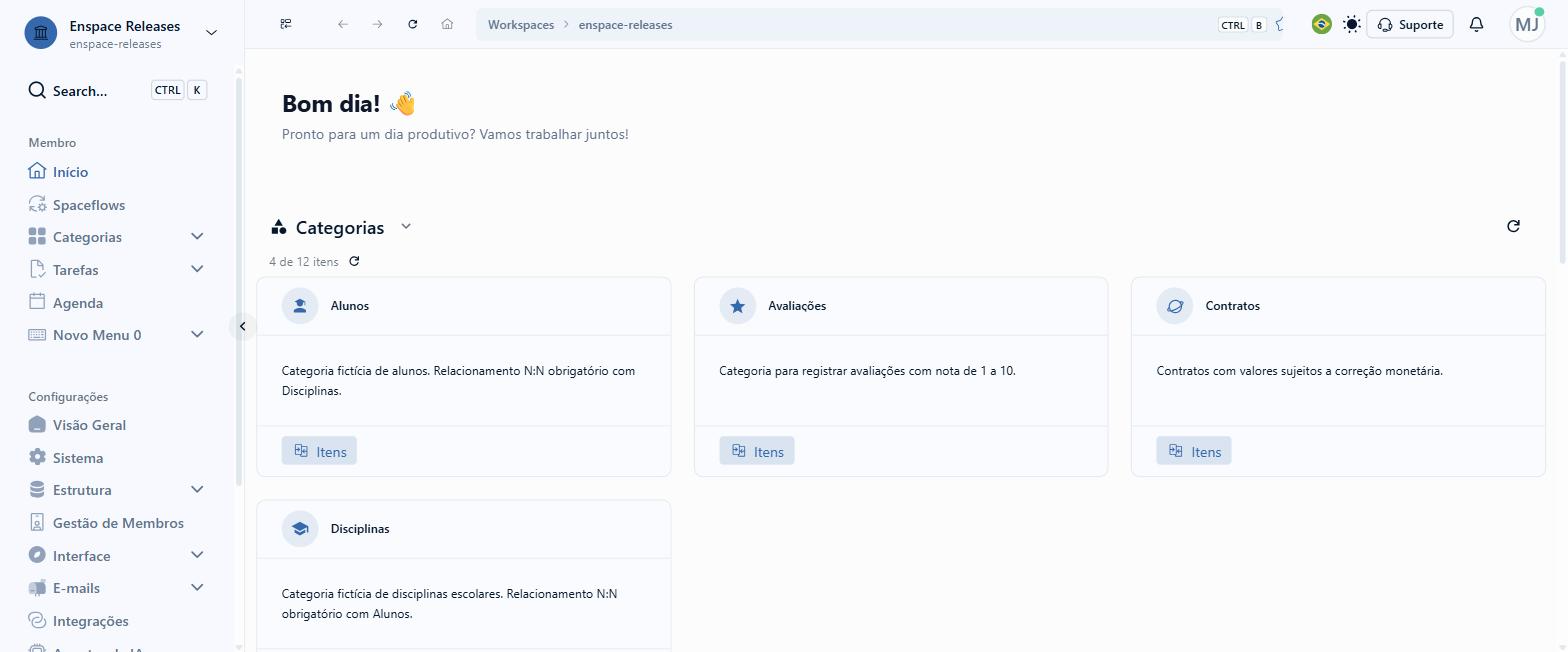Refresh the item count beside 4 de 12 itens
Image resolution: width=1568 pixels, height=652 pixels.
click(x=354, y=261)
